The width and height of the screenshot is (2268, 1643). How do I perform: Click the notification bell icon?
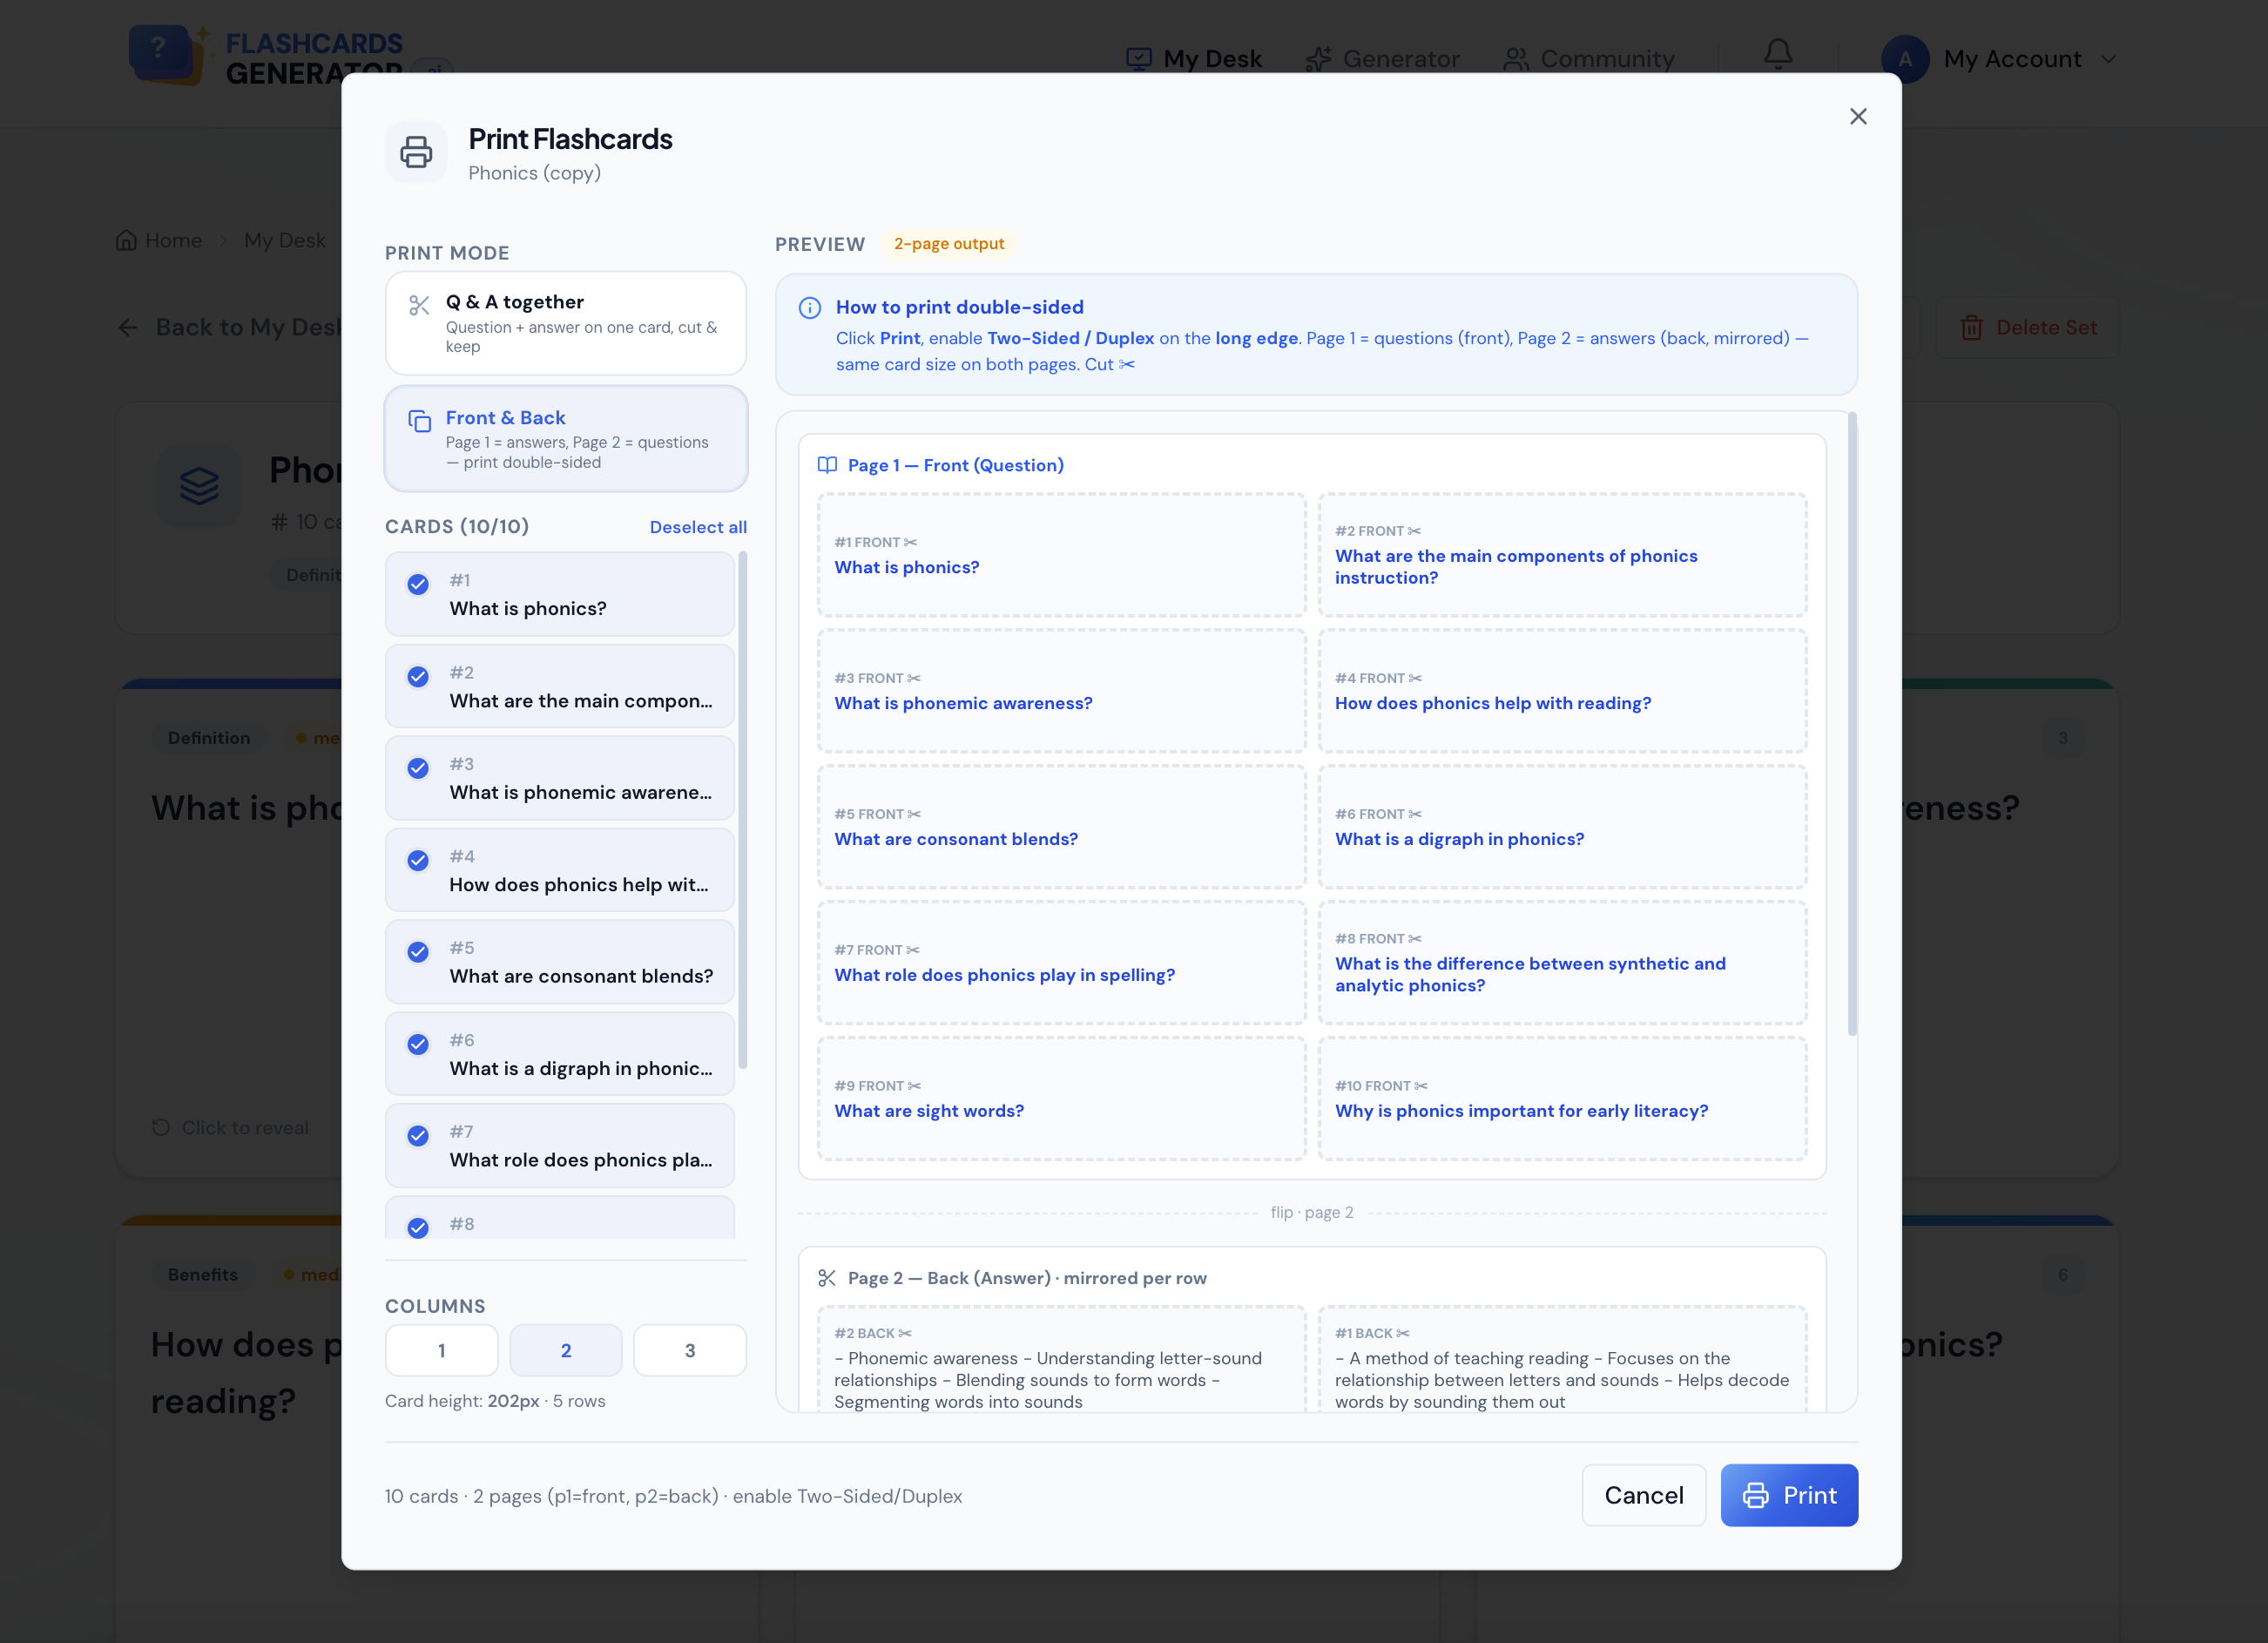click(x=1777, y=54)
